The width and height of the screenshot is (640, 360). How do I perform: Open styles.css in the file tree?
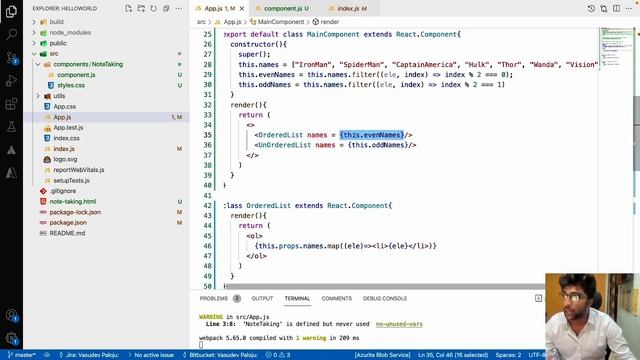(x=71, y=85)
